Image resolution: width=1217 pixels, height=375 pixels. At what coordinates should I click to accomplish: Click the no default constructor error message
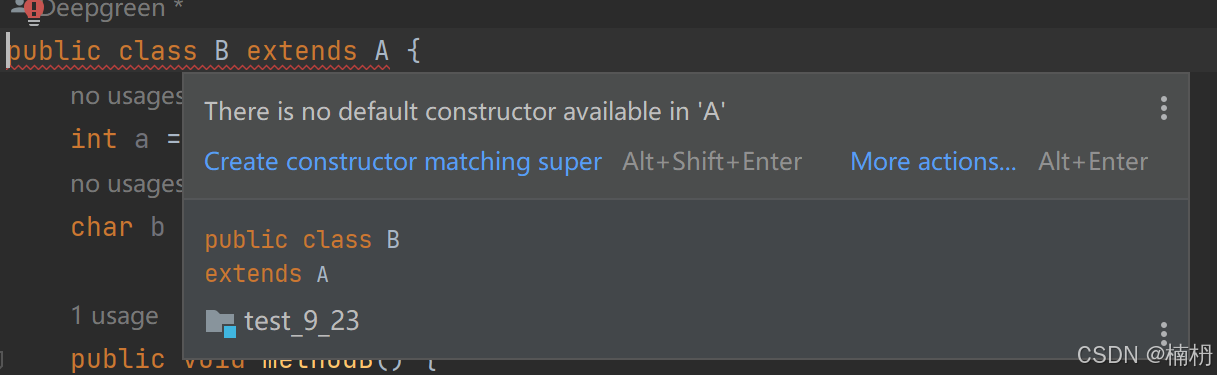coord(465,111)
